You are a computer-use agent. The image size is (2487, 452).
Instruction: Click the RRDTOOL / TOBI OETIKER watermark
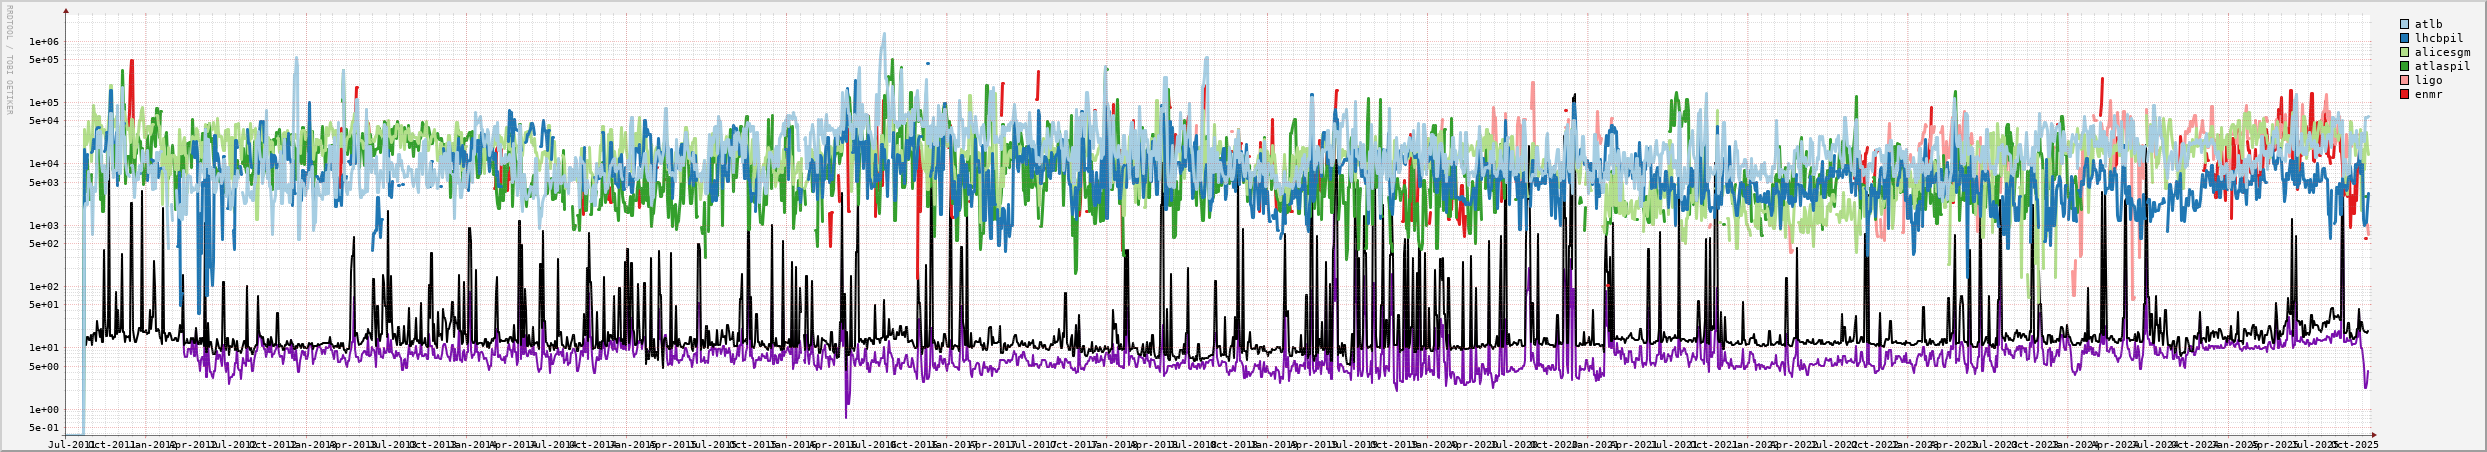9,60
